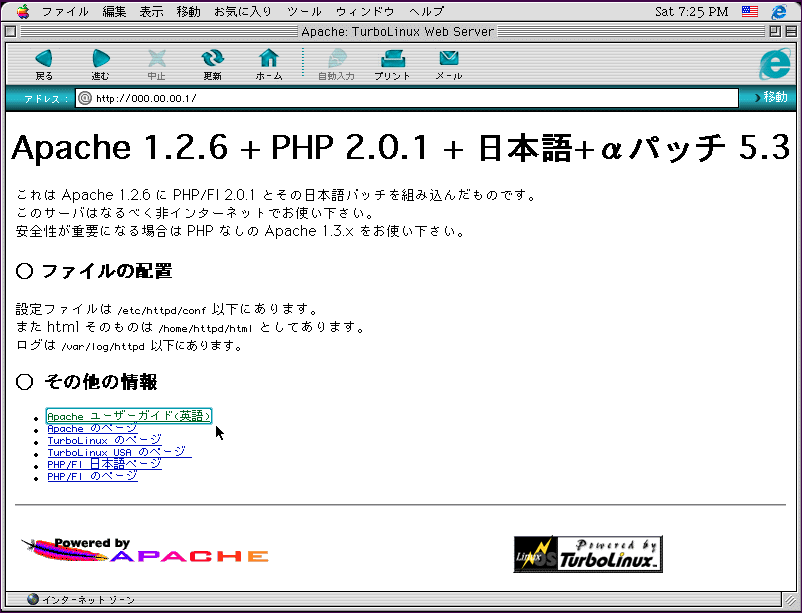802x613 pixels.
Task: Click the Powered by TurboLinux banner
Action: (588, 554)
